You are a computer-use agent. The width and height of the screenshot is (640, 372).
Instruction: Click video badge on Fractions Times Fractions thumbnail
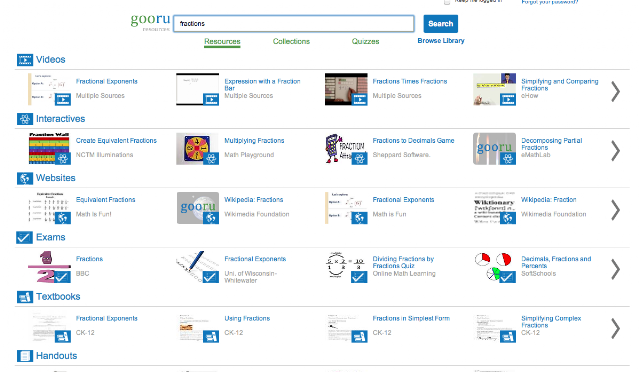[x=360, y=99]
